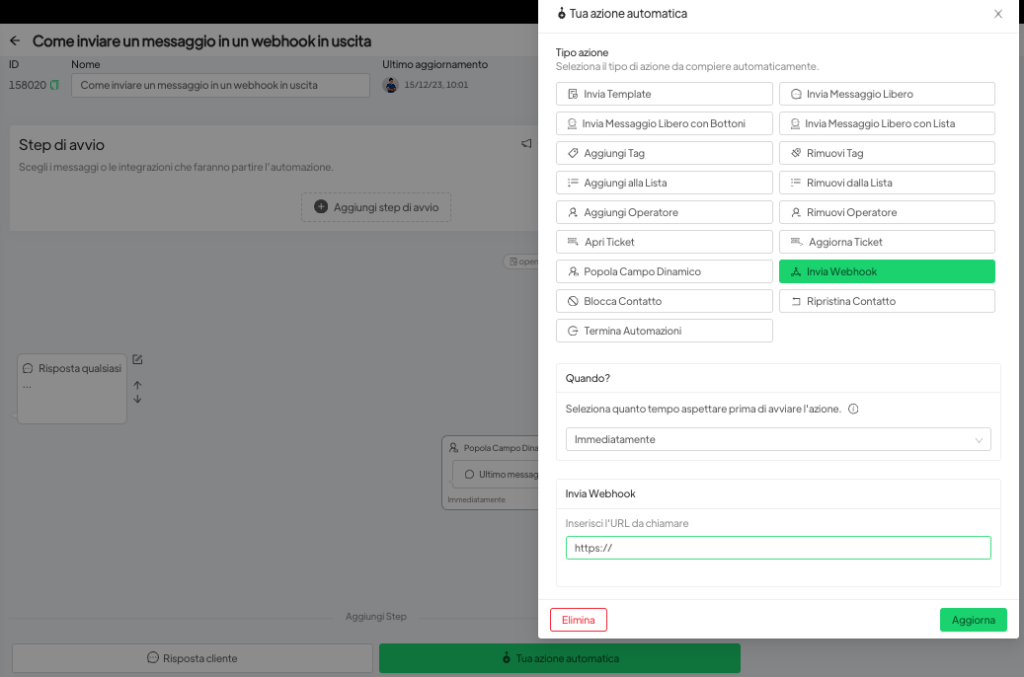Image resolution: width=1024 pixels, height=677 pixels.
Task: Open the Immediatamente timing dropdown
Action: [x=778, y=439]
